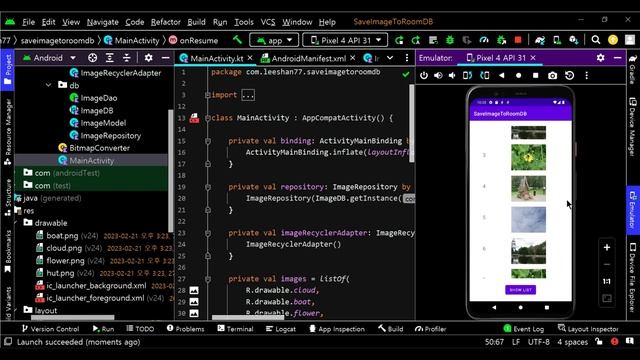Screen dimensions: 640x360
Task: Fold the class MainActivity block
Action: point(208,118)
